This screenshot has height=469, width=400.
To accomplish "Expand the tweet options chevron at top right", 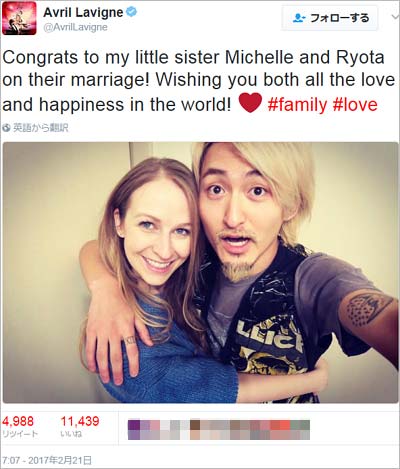I will (x=395, y=16).
